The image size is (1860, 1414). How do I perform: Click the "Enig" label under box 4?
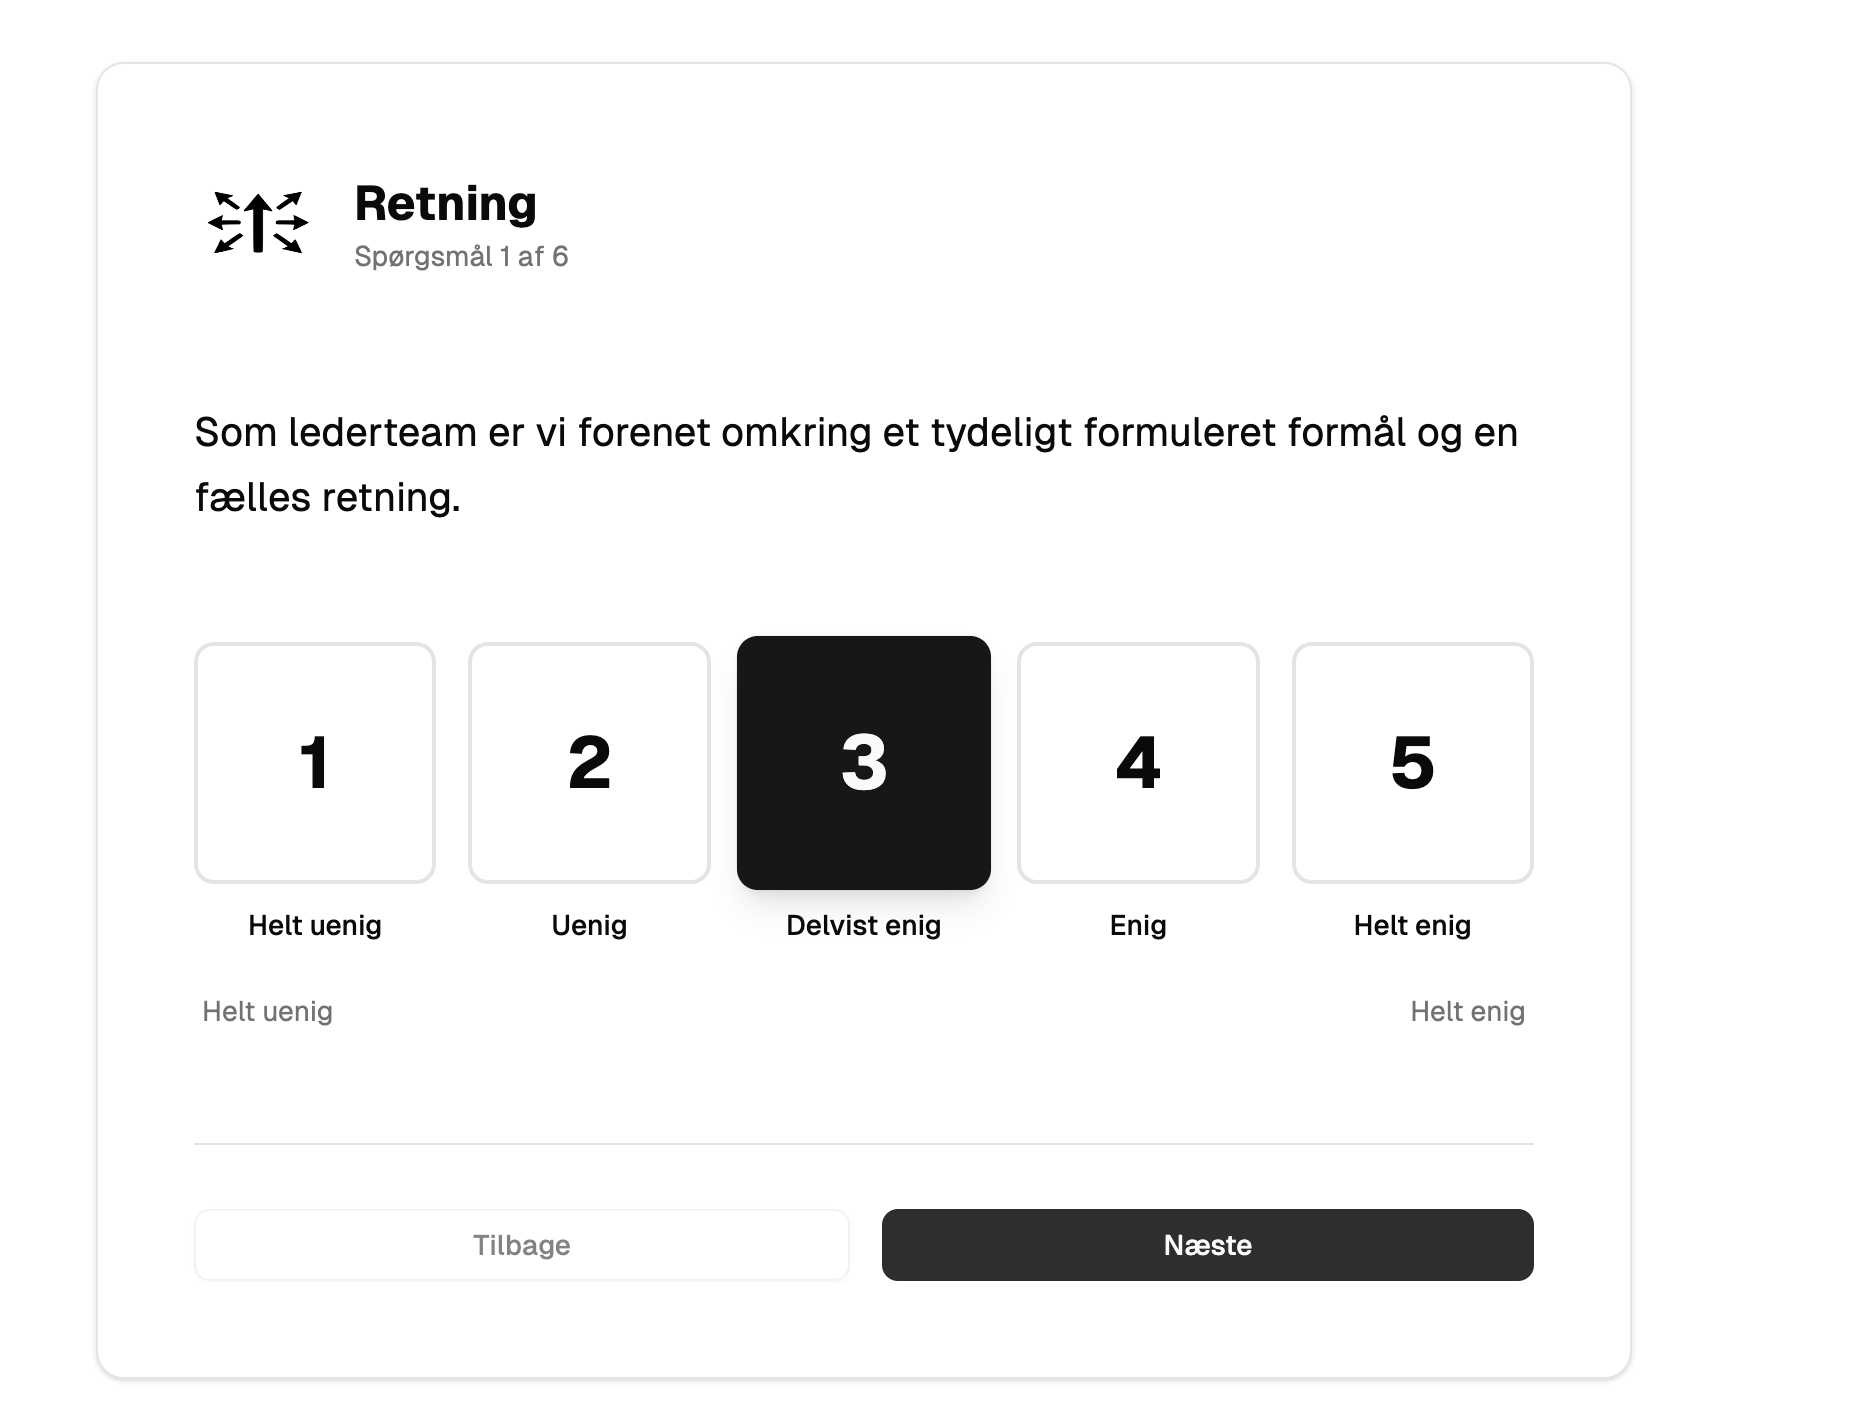pyautogui.click(x=1138, y=925)
